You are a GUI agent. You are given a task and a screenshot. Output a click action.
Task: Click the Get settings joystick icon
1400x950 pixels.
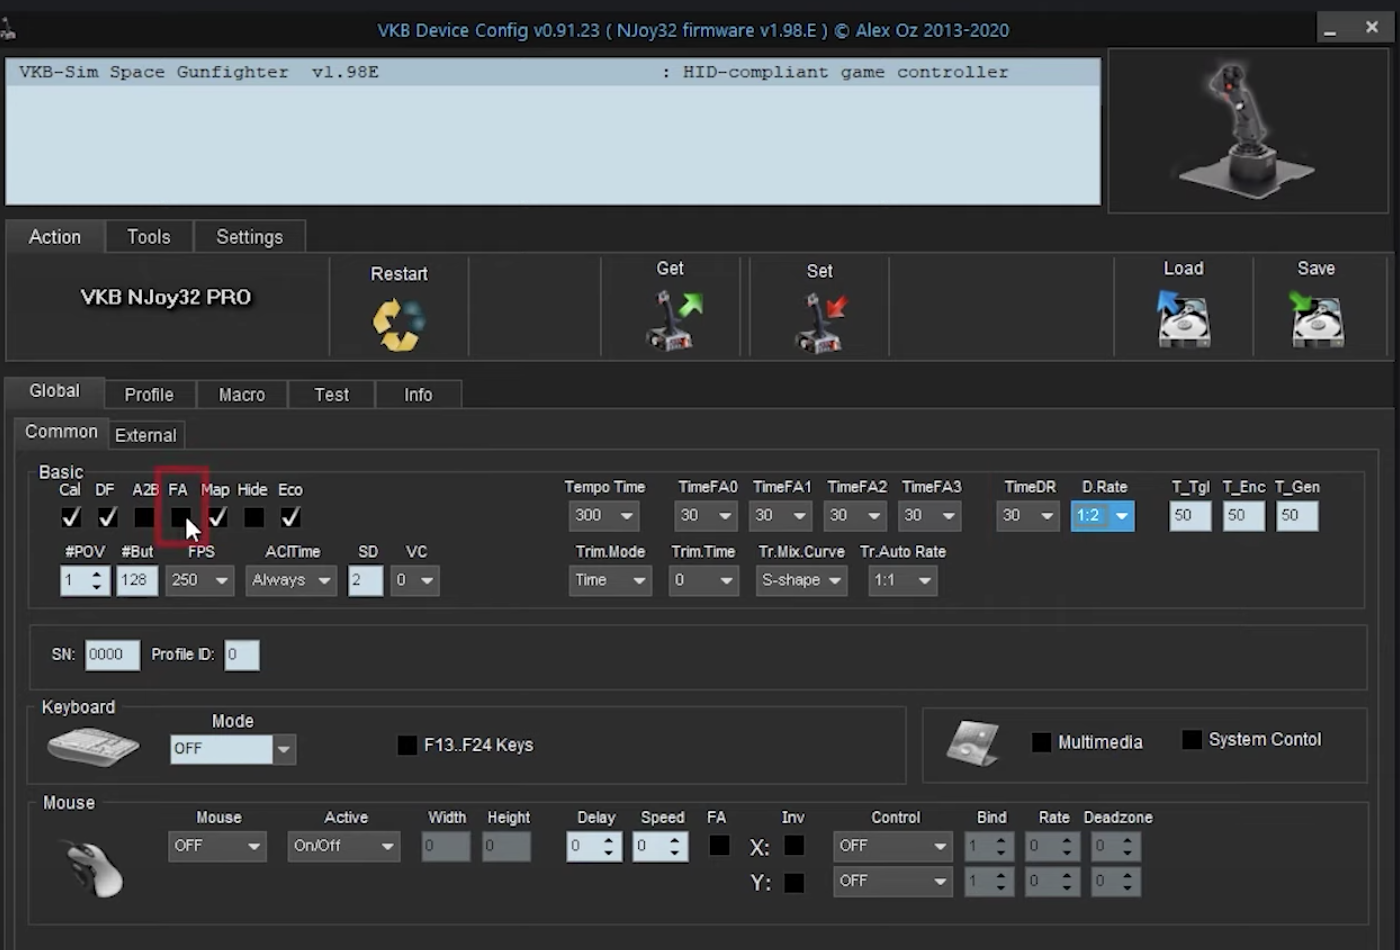(x=672, y=320)
